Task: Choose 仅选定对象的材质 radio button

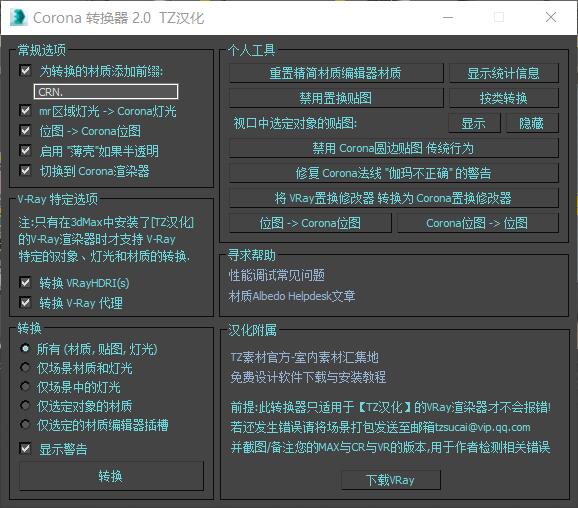Action: [x=25, y=406]
